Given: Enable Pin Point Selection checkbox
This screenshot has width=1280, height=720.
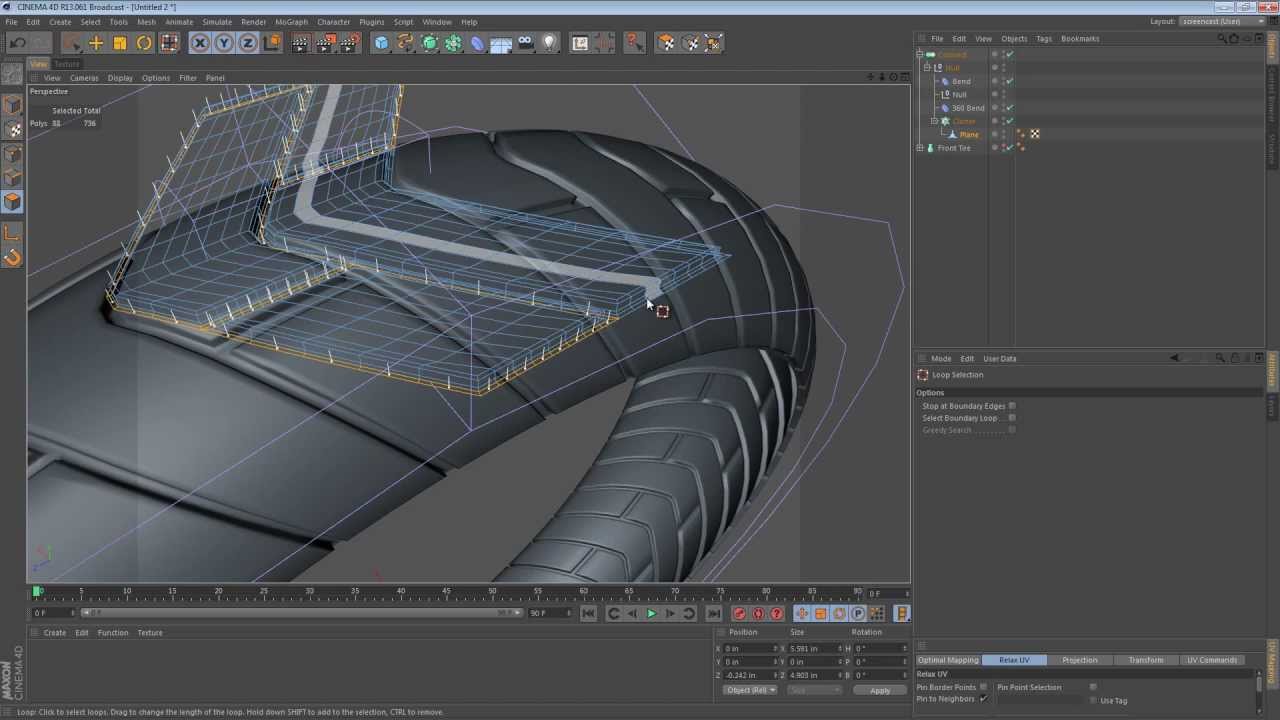Looking at the screenshot, I should [1093, 687].
